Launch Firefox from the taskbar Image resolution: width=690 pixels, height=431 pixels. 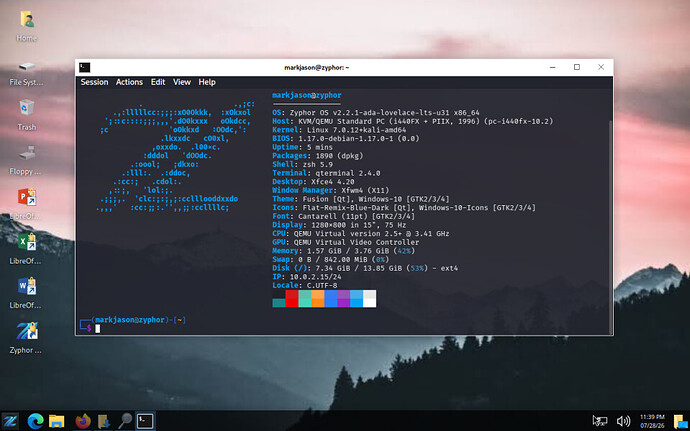coord(83,421)
